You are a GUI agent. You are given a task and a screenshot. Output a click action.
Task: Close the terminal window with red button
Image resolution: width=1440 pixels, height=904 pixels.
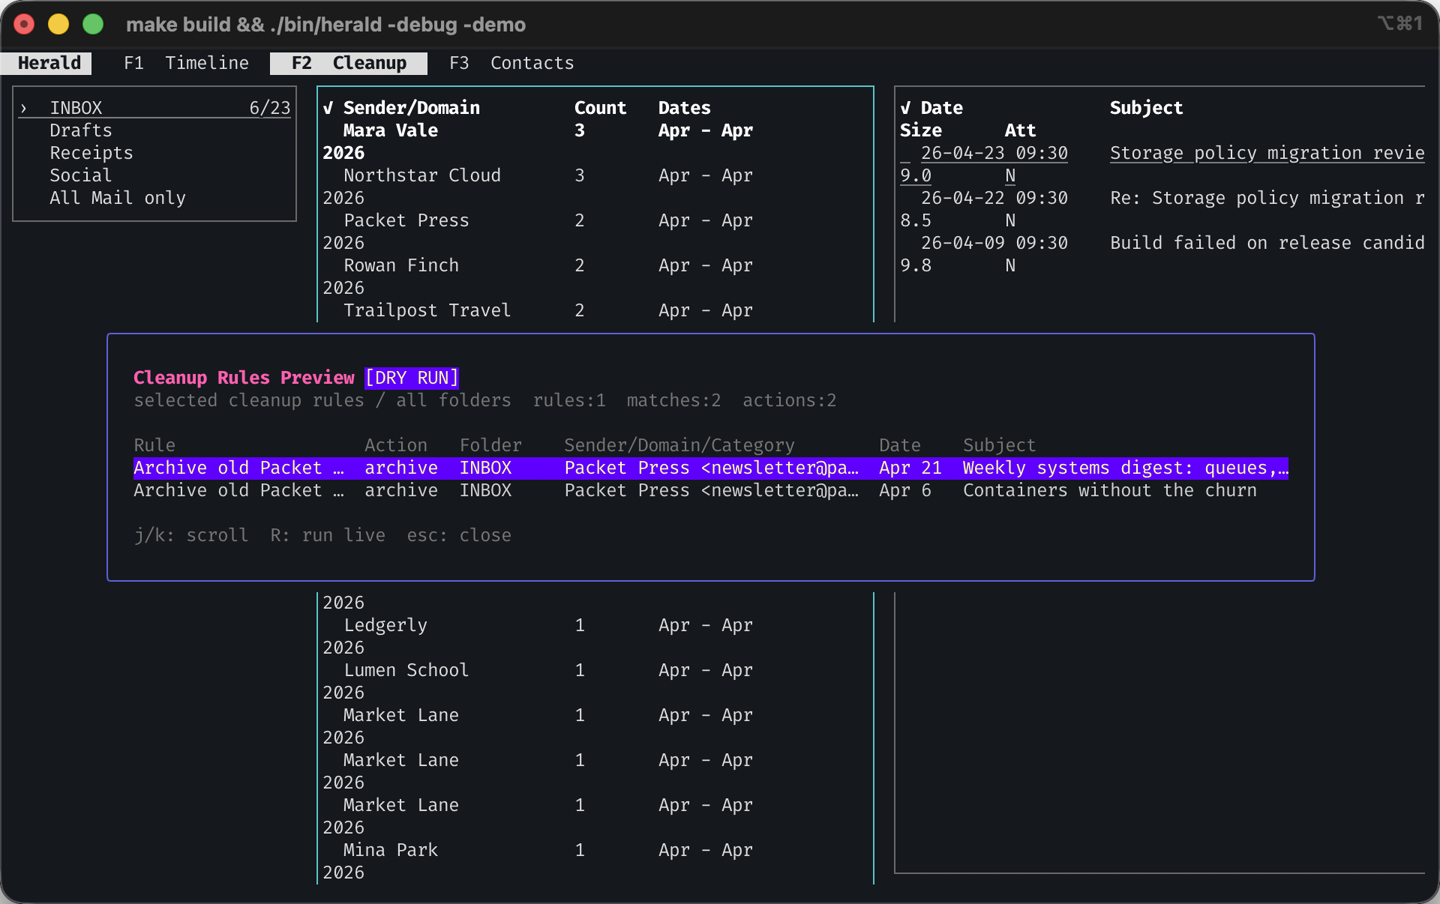[x=24, y=24]
